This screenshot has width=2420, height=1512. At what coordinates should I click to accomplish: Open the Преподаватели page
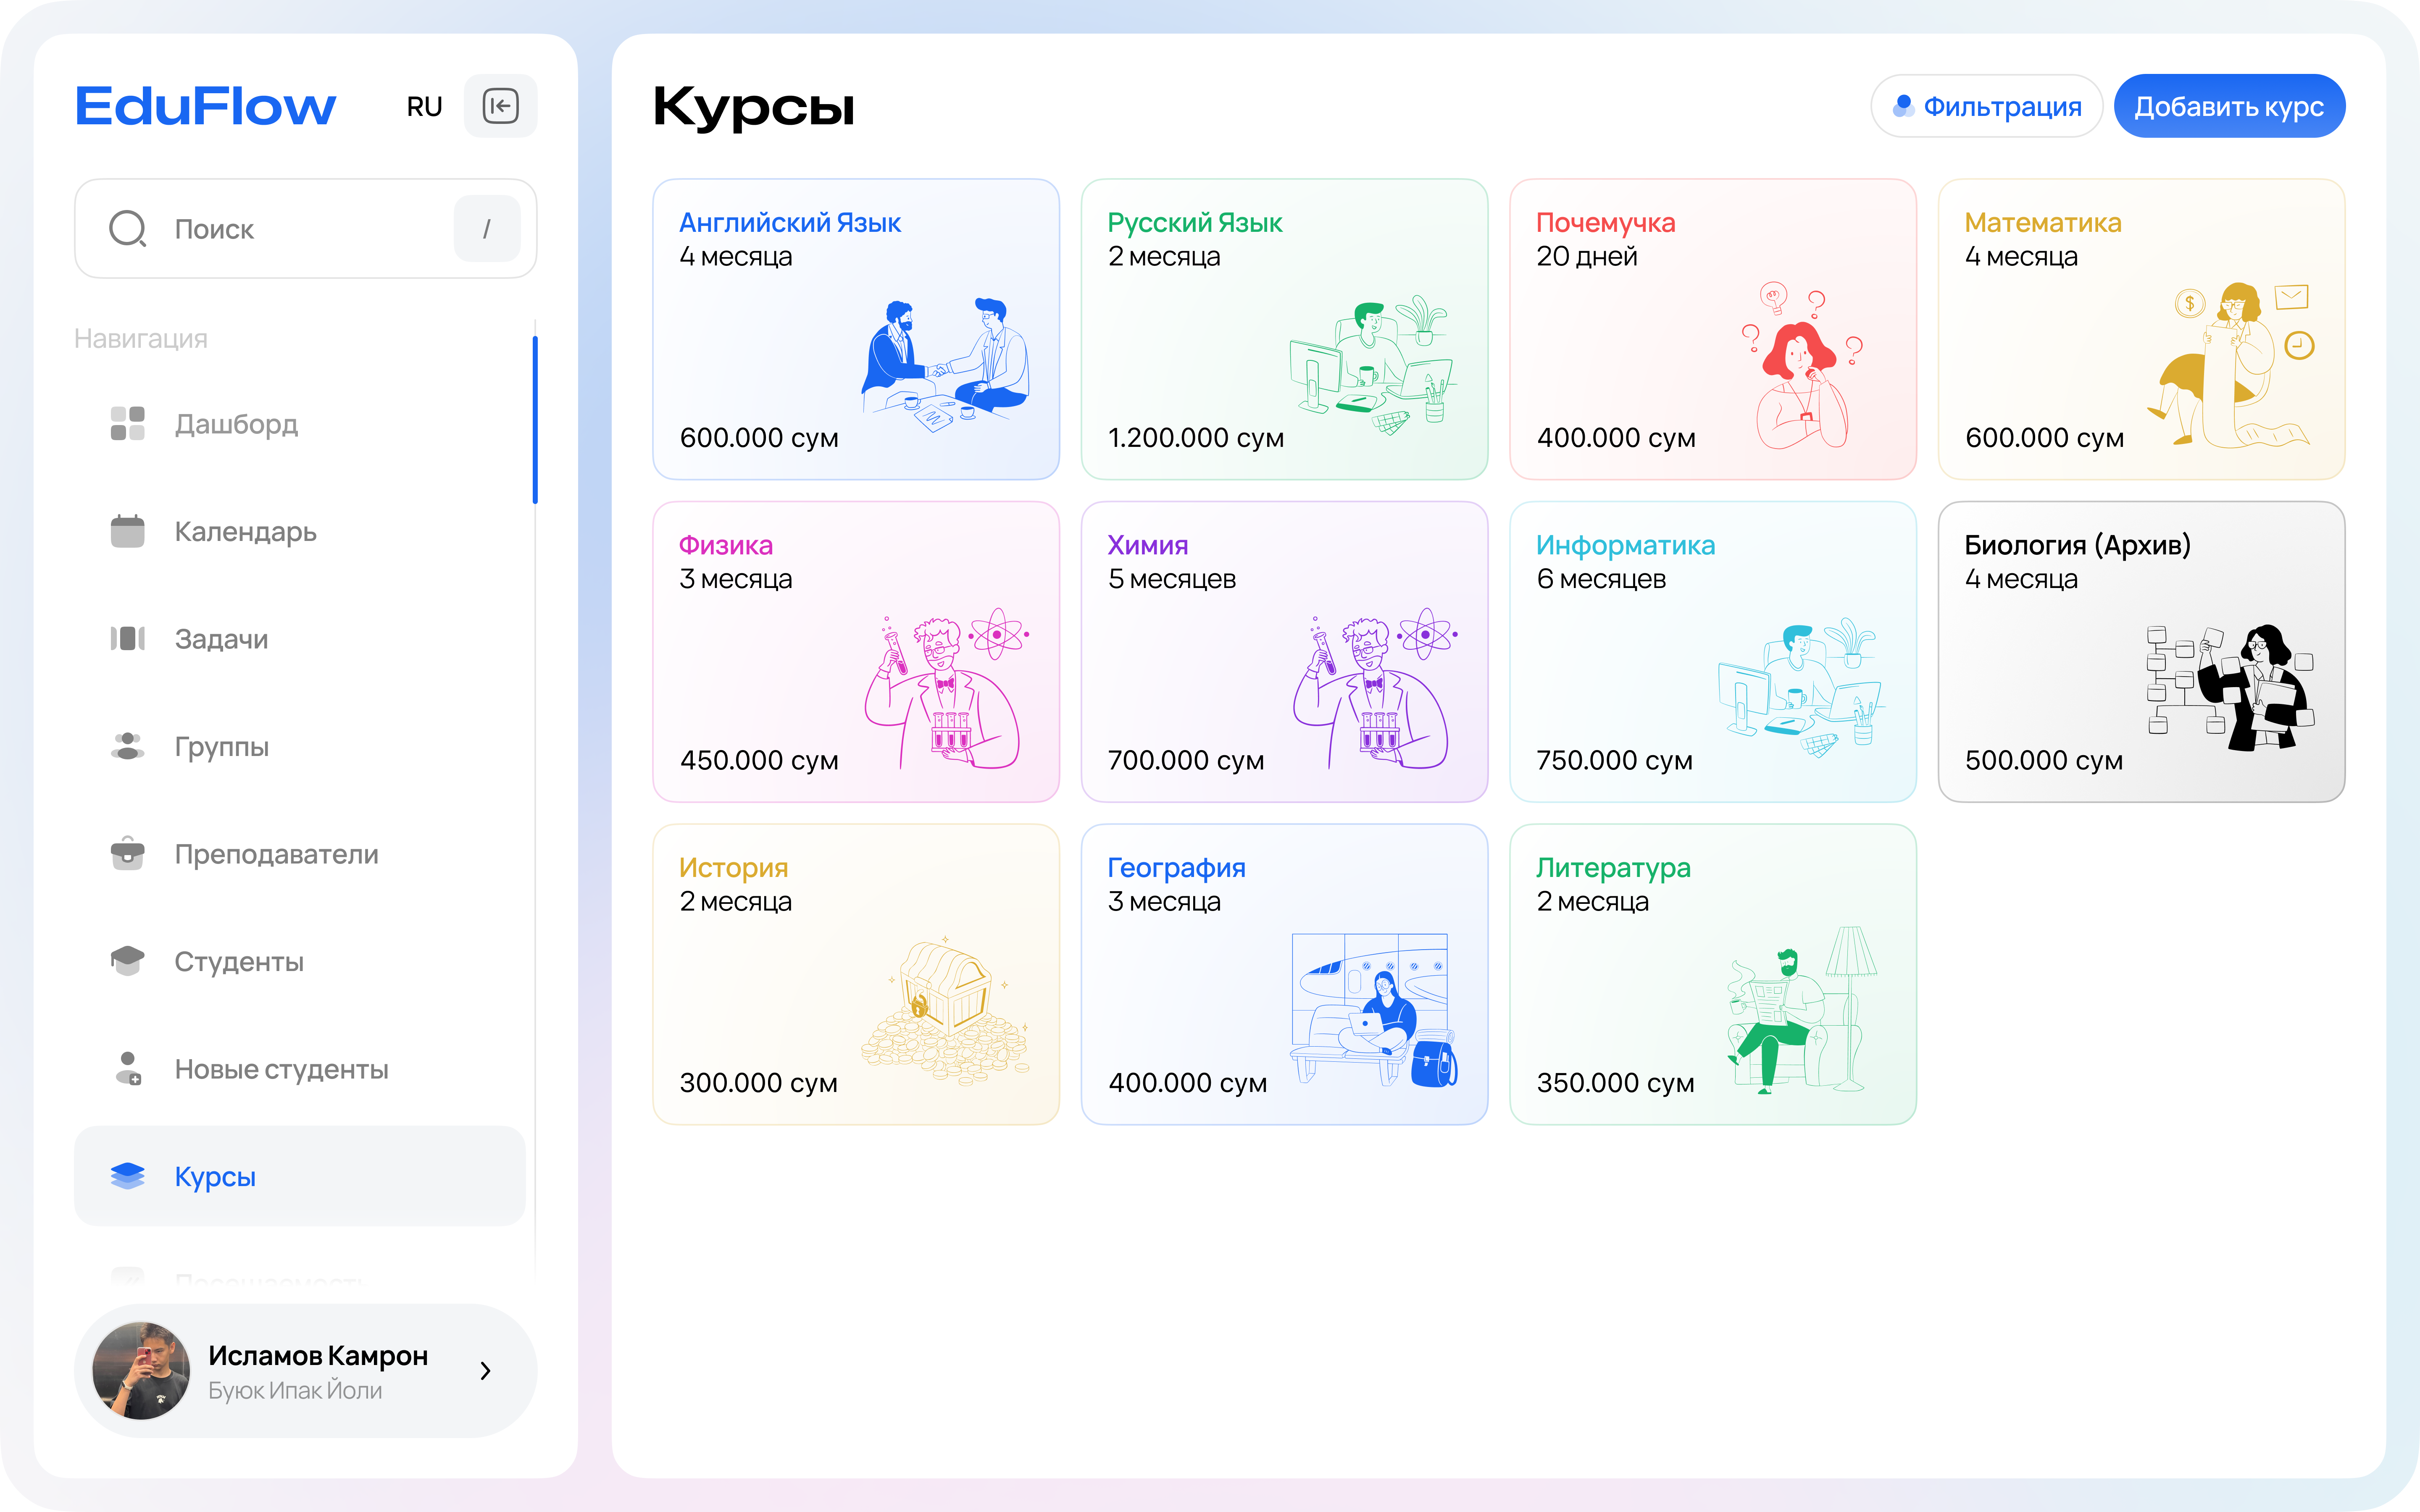[300, 854]
